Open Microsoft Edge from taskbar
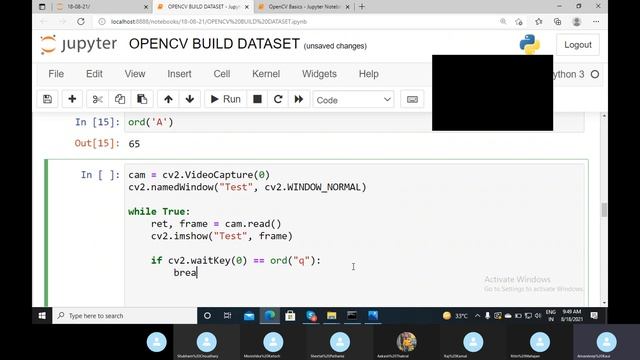The width and height of the screenshot is (640, 360). (x=270, y=316)
